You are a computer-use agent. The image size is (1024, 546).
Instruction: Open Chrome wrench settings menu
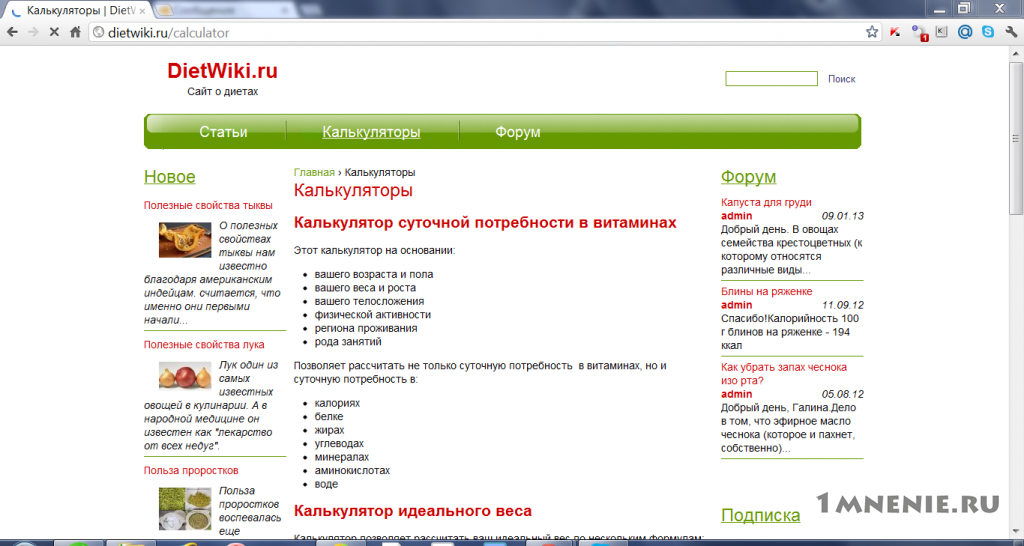point(1011,31)
